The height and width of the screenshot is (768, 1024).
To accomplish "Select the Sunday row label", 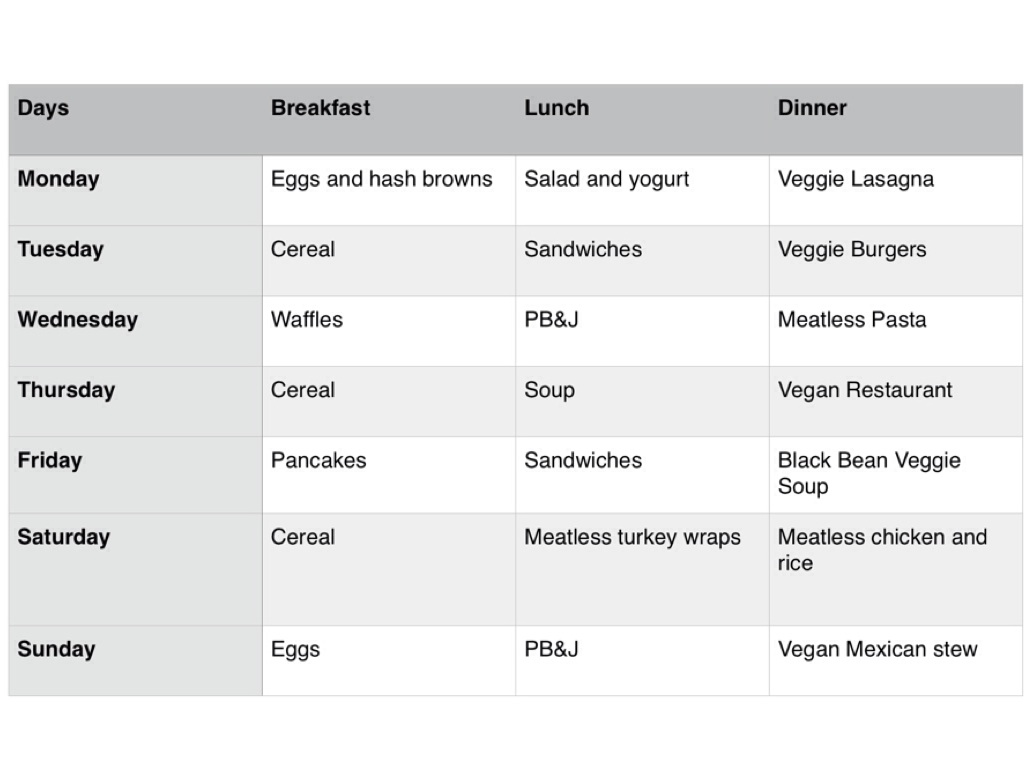I will coord(57,649).
